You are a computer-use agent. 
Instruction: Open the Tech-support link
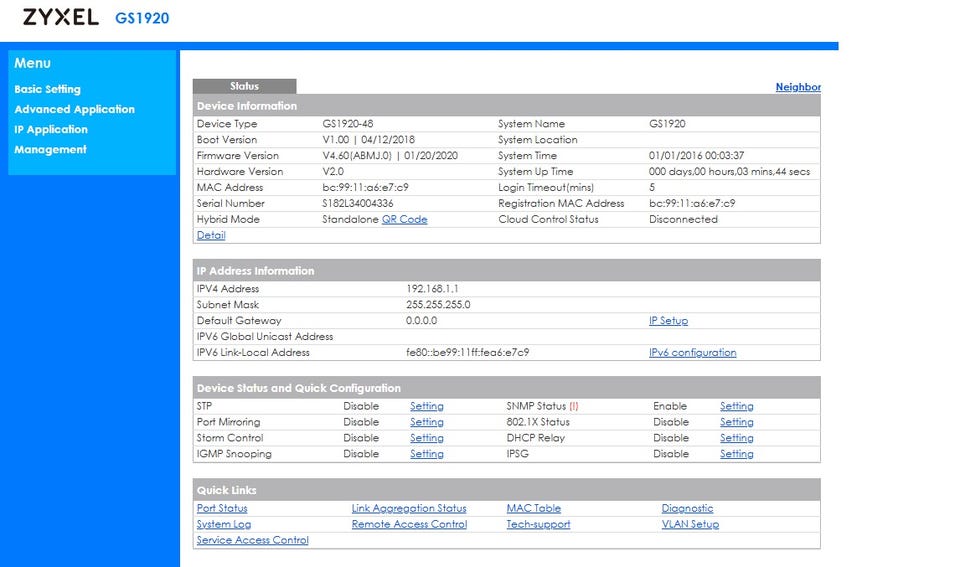click(538, 524)
